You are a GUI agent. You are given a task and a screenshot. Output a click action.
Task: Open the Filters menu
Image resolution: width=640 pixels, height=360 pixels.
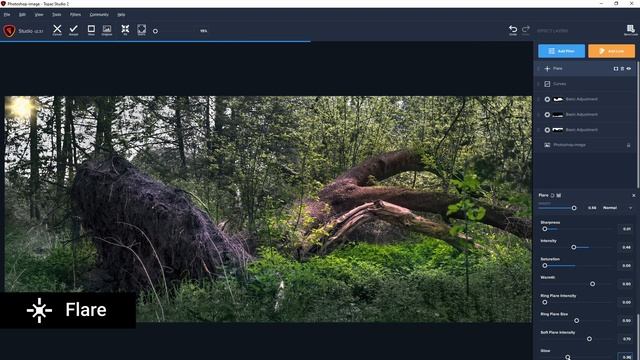76,14
